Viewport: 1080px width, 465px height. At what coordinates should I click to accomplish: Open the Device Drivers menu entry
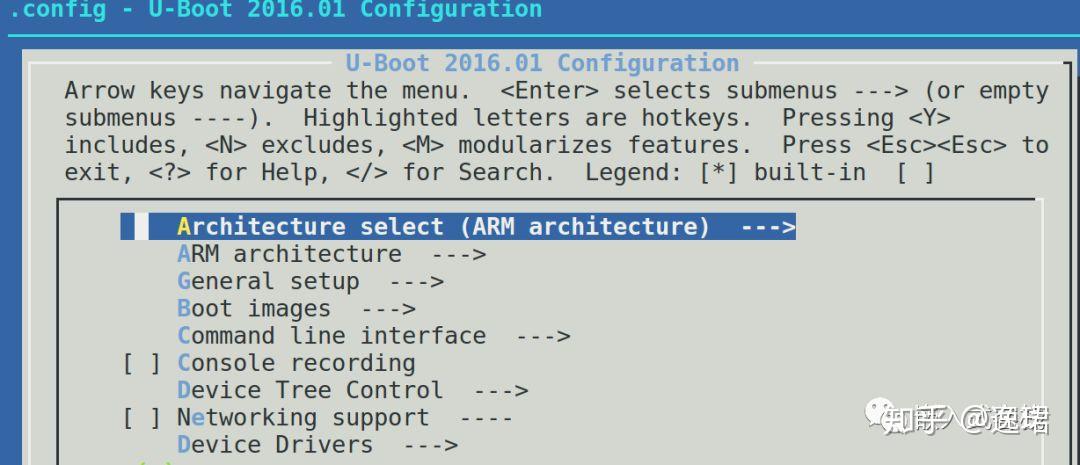point(275,445)
